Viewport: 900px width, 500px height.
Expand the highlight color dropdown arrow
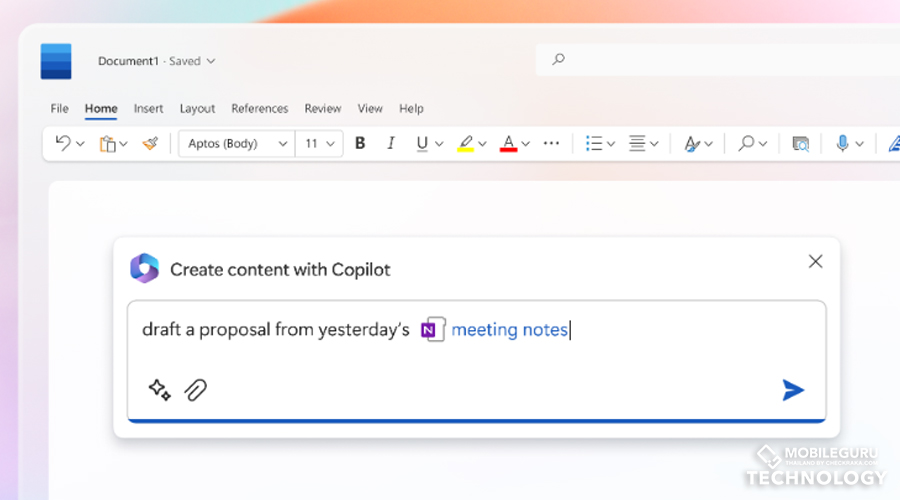click(x=482, y=144)
